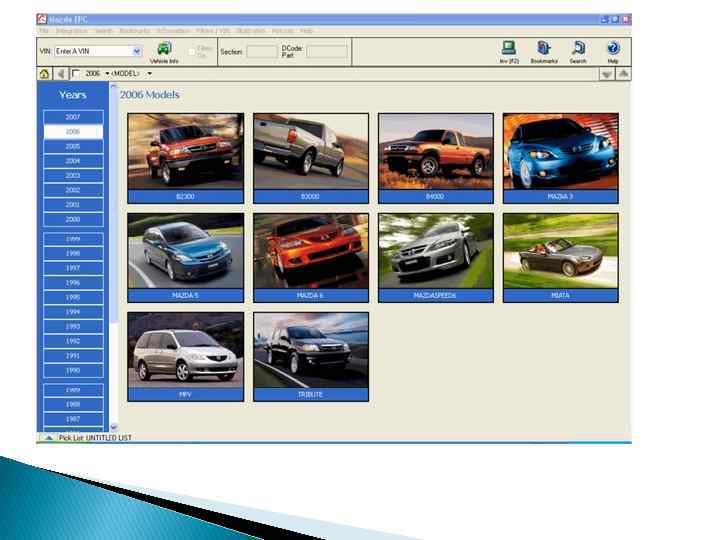
Task: Select year 1994 in Years list
Action: point(73,312)
